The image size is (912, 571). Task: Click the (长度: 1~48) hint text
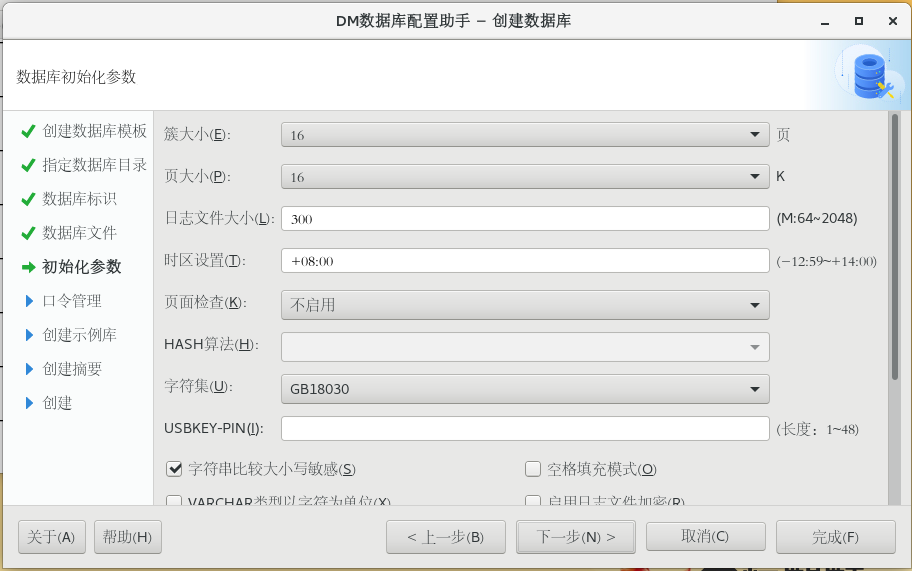coord(817,429)
